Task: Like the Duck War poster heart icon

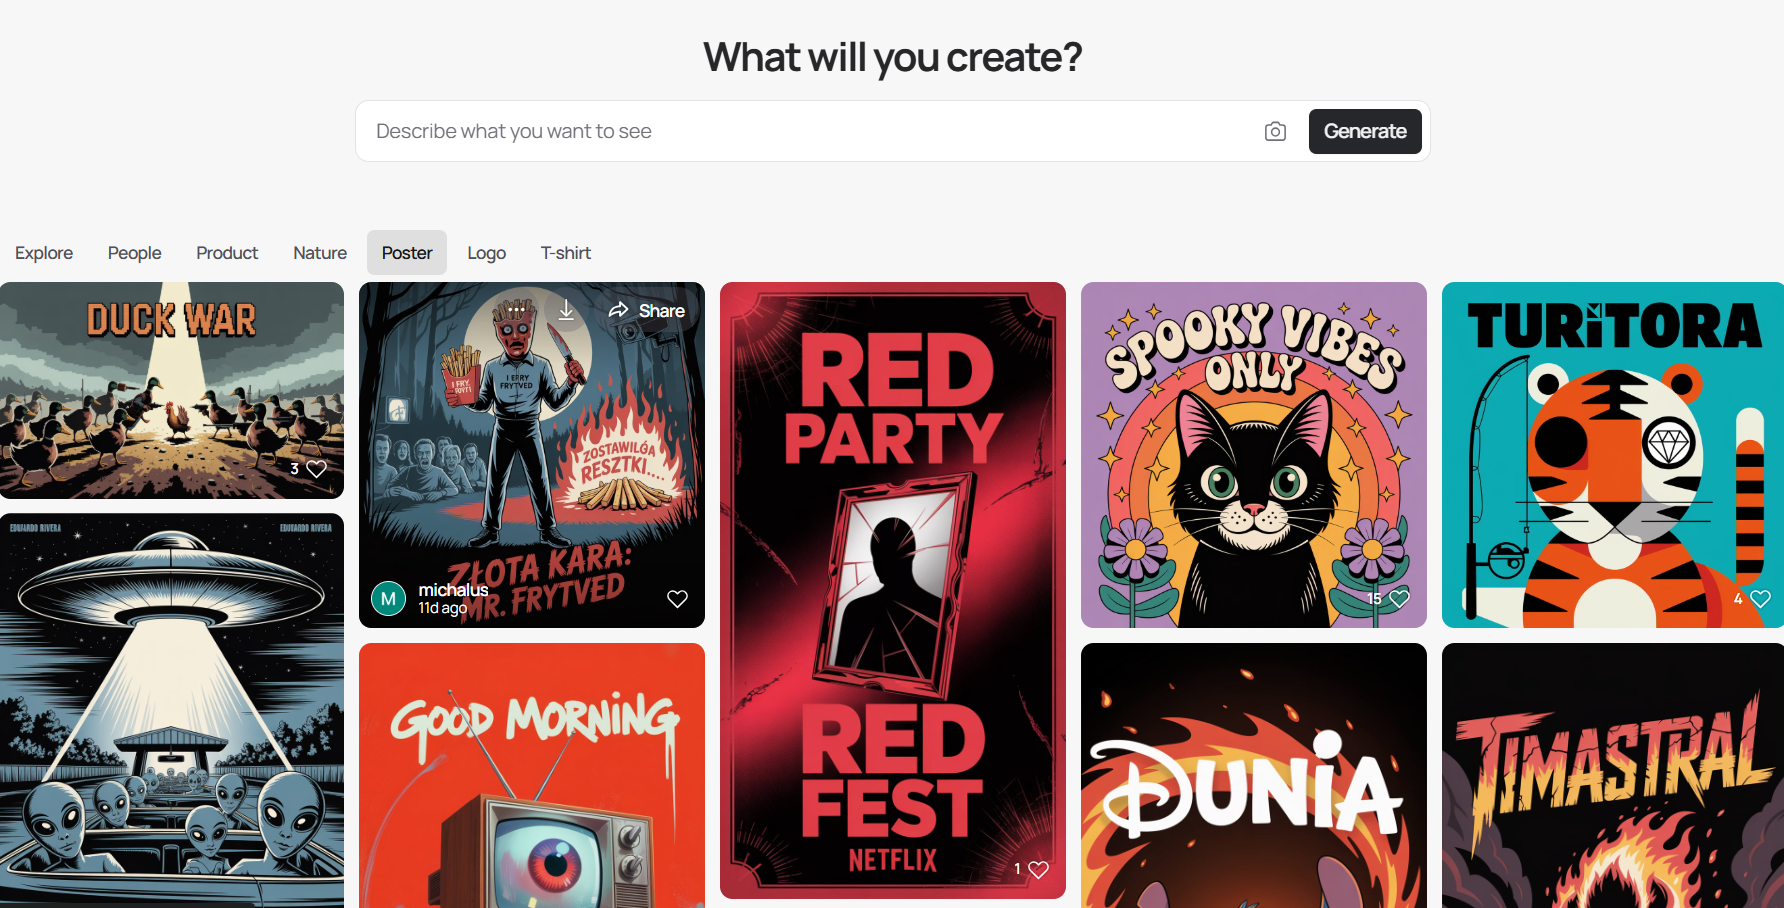Action: click(316, 468)
